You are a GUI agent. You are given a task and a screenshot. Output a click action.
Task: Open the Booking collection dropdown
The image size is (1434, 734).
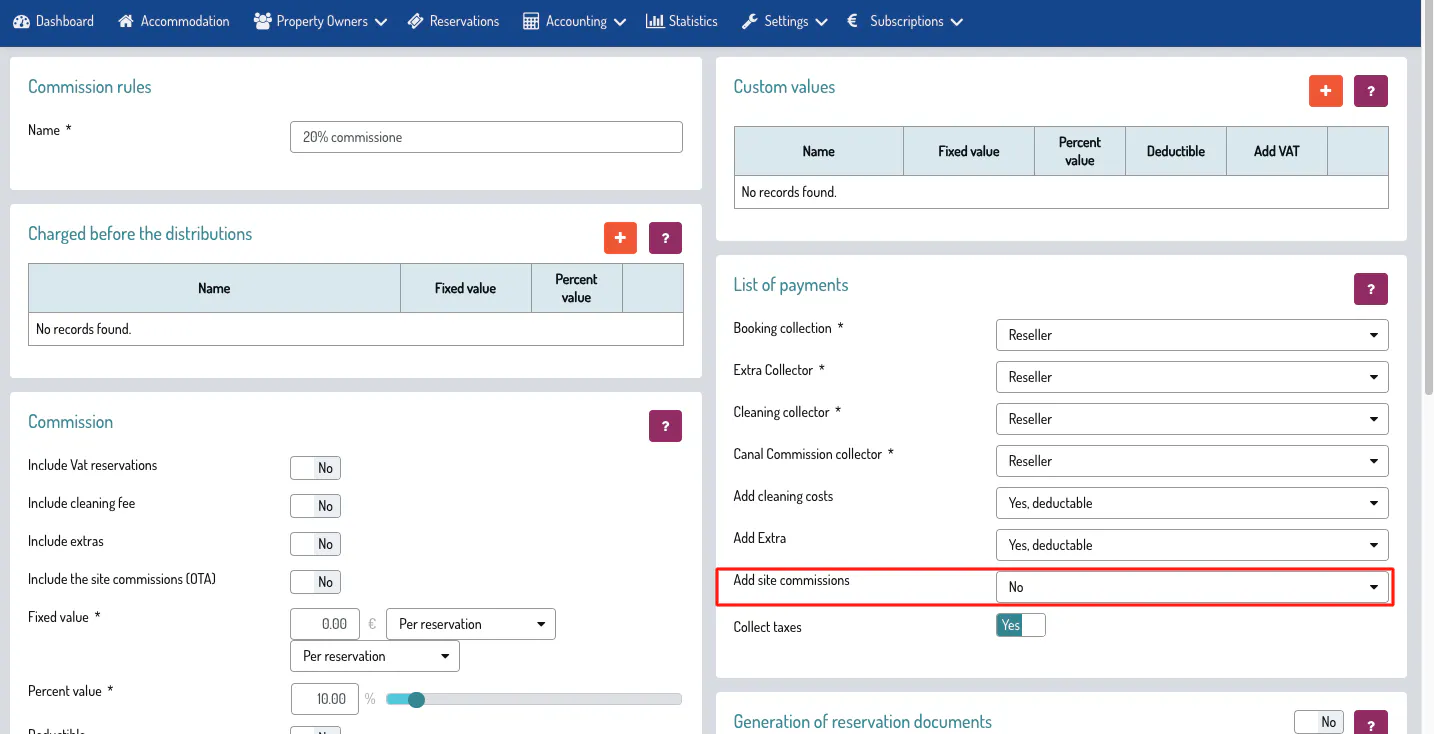point(1191,335)
